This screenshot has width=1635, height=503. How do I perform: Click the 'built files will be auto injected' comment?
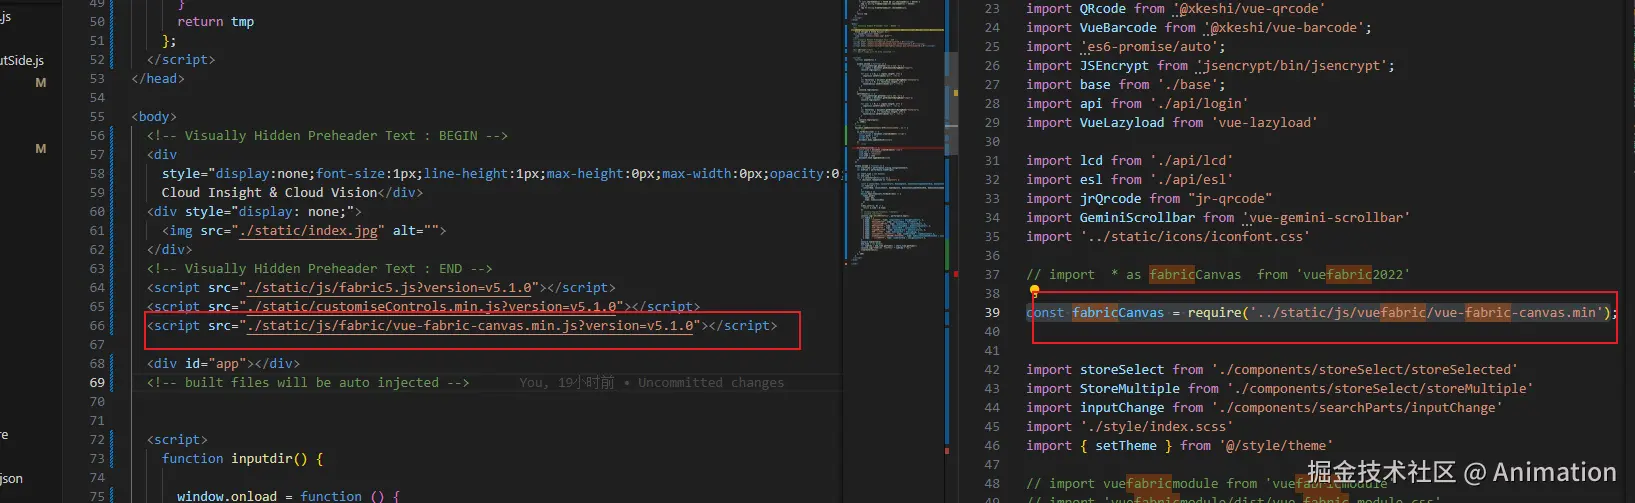(x=308, y=383)
